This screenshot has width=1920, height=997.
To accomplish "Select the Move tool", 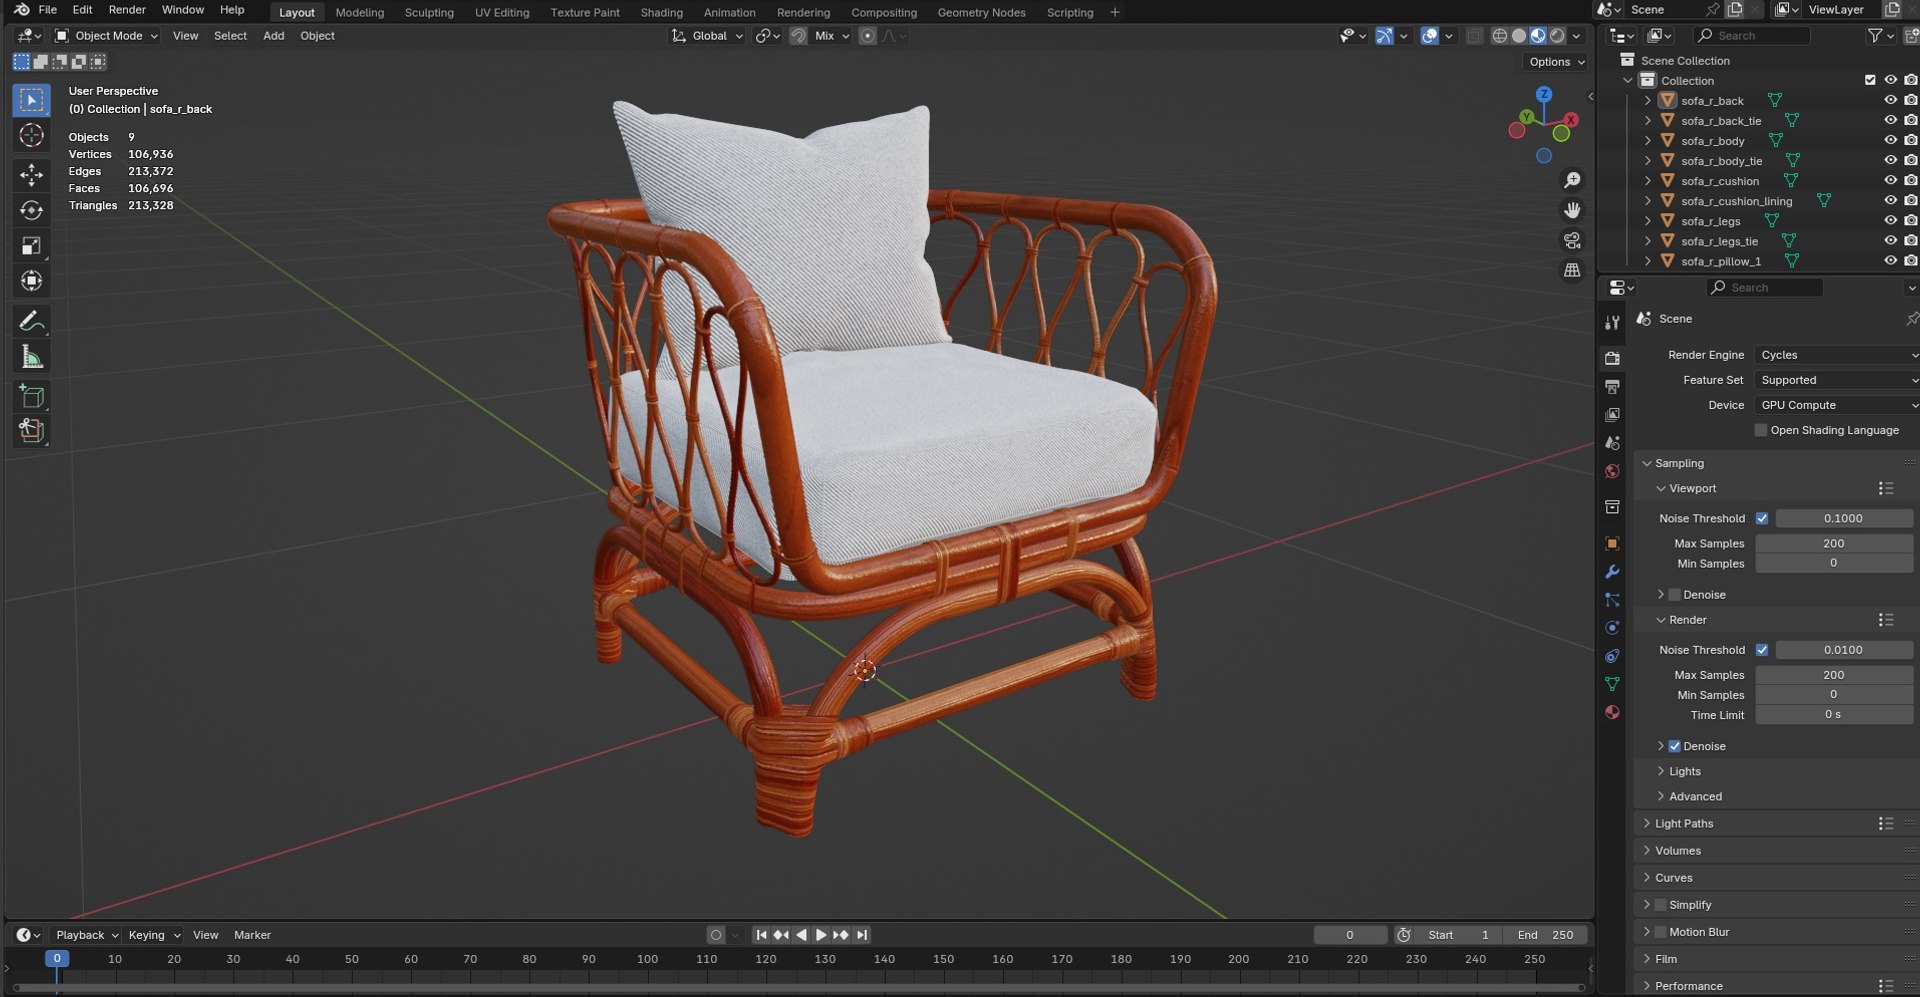I will pyautogui.click(x=31, y=174).
